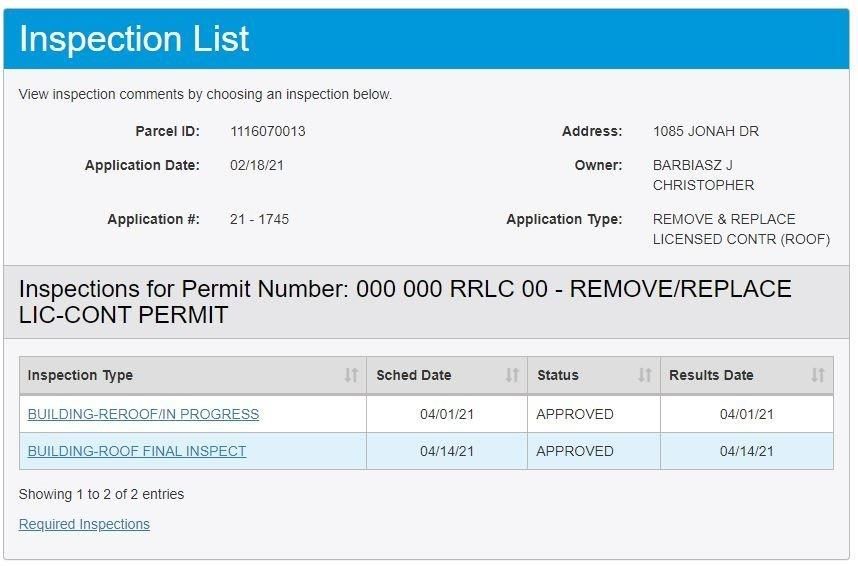Click APPROVED status in the reroof row
The width and height of the screenshot is (858, 566).
click(575, 414)
